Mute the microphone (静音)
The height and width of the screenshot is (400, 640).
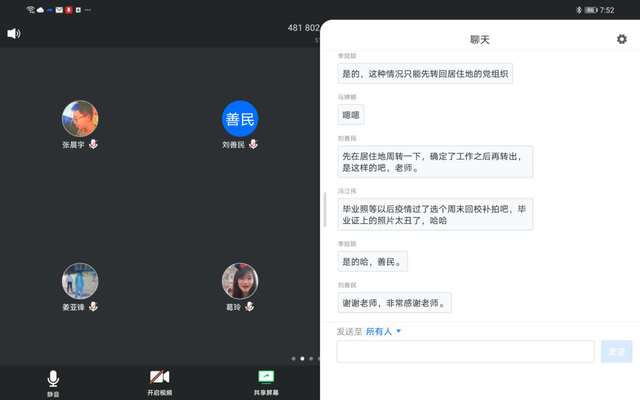53,381
